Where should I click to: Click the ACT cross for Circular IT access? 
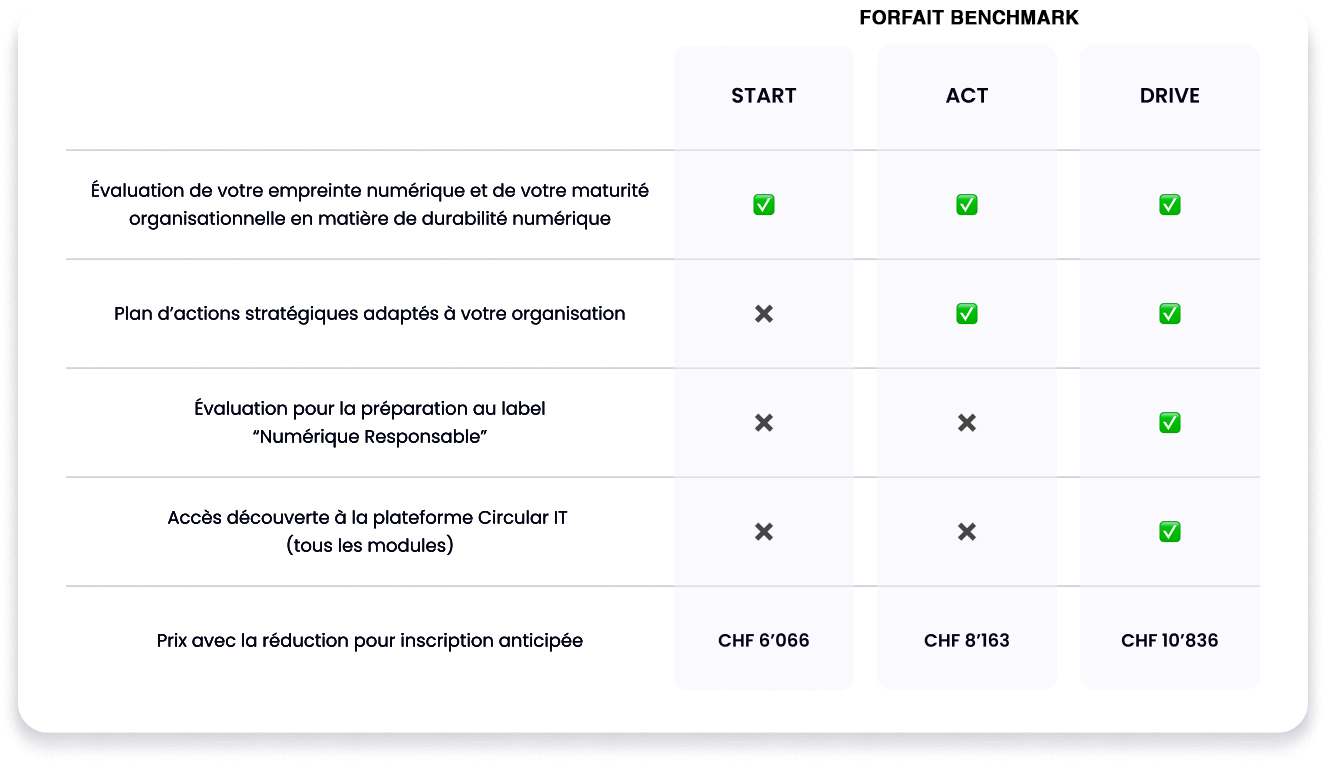[x=967, y=532]
